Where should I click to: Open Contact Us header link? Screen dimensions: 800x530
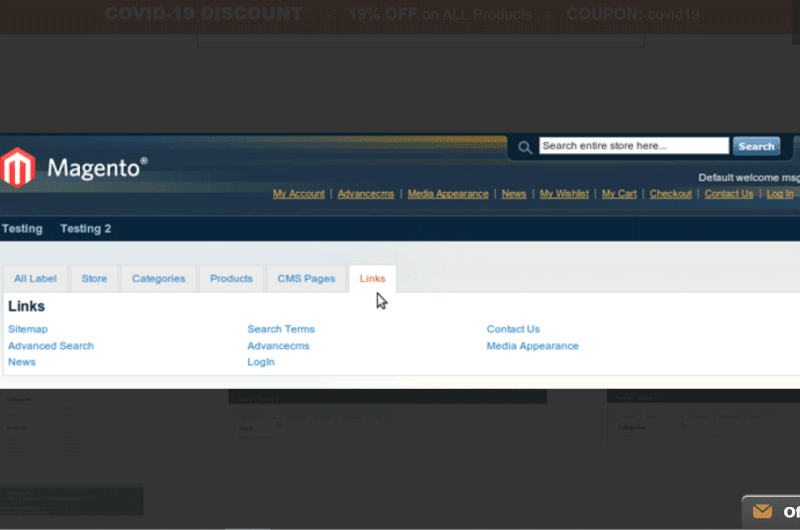[729, 194]
